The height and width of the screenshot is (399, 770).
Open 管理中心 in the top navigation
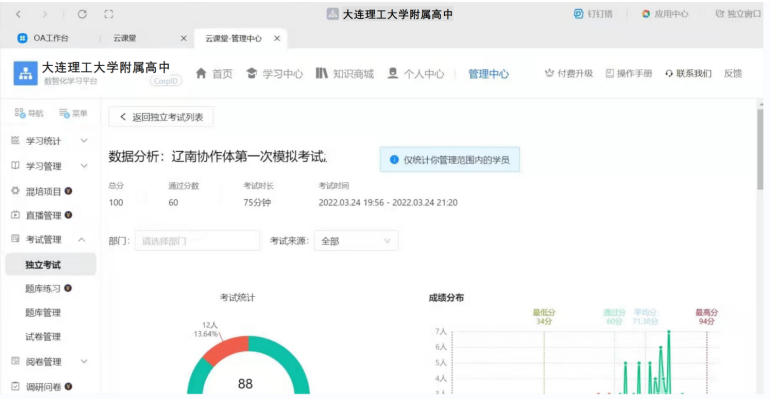tap(488, 74)
